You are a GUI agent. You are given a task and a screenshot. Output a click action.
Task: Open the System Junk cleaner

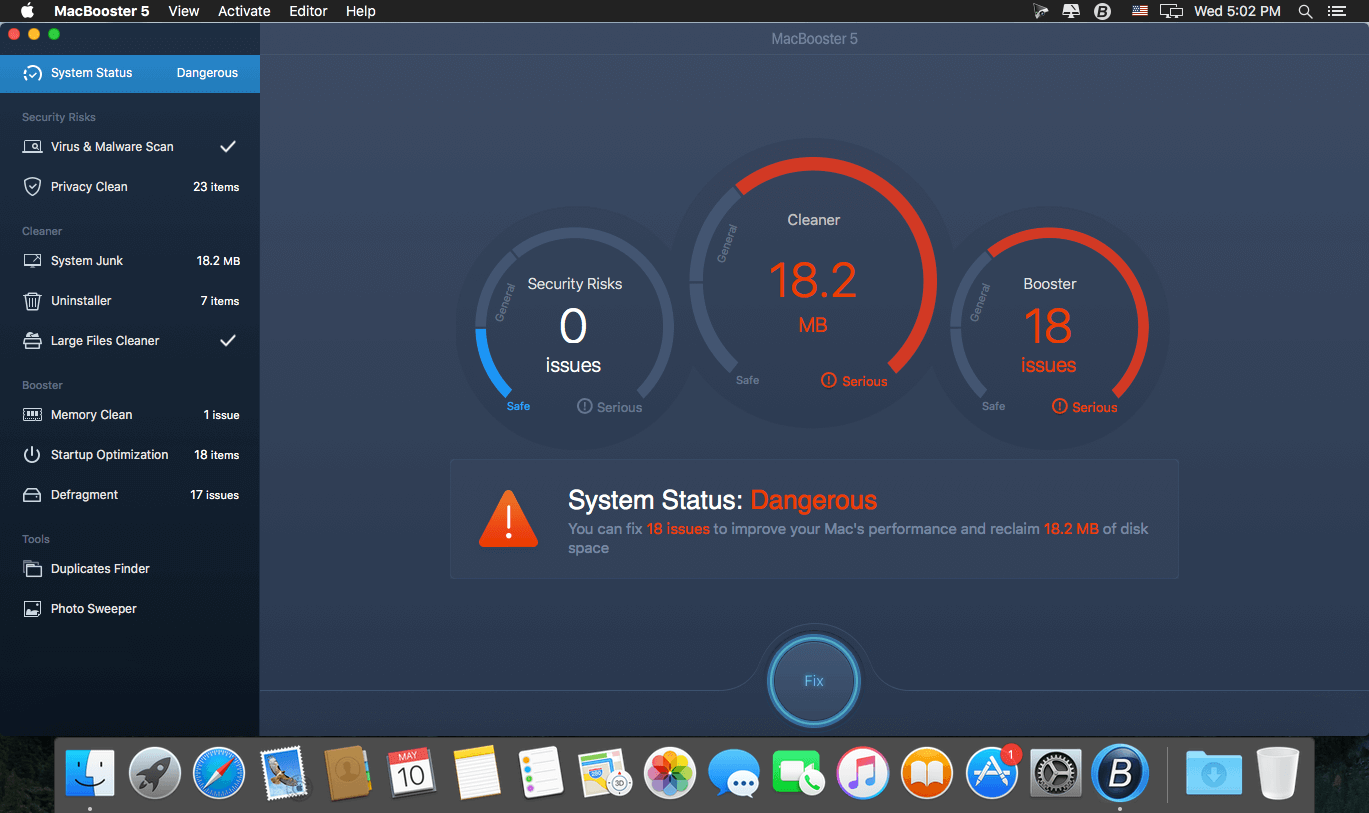pos(130,261)
